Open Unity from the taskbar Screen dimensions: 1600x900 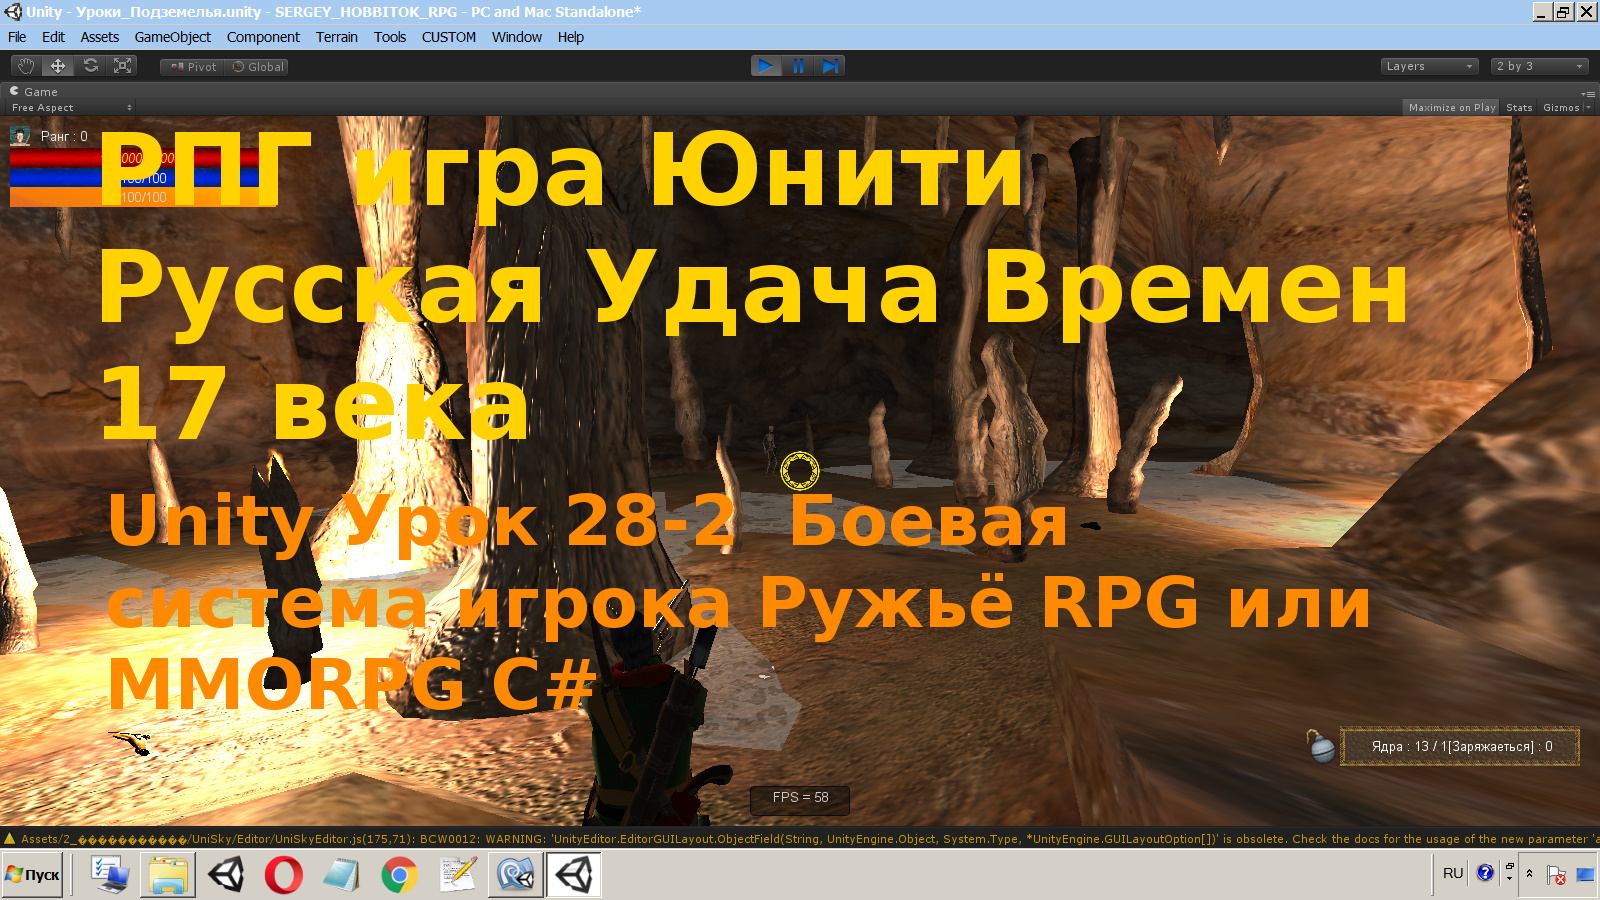click(573, 875)
